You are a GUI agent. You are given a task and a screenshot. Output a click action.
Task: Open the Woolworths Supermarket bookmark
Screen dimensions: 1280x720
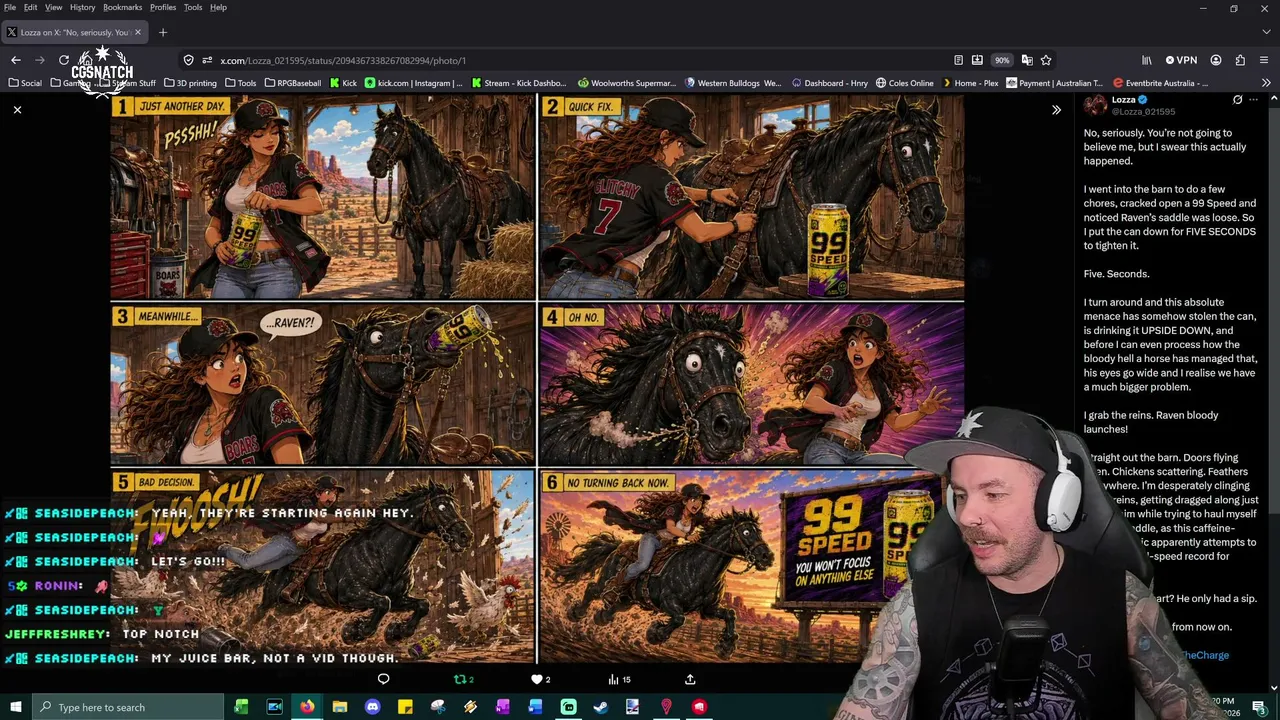[x=626, y=83]
